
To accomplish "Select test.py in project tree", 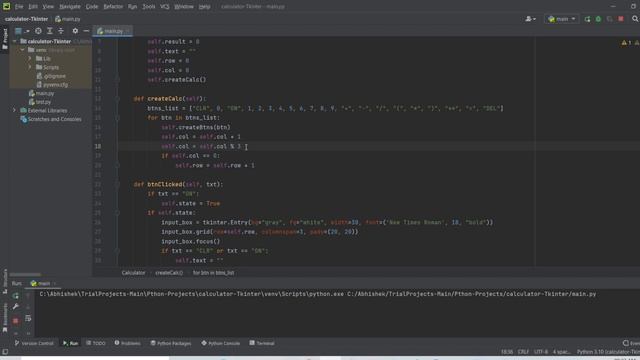I will coord(40,102).
